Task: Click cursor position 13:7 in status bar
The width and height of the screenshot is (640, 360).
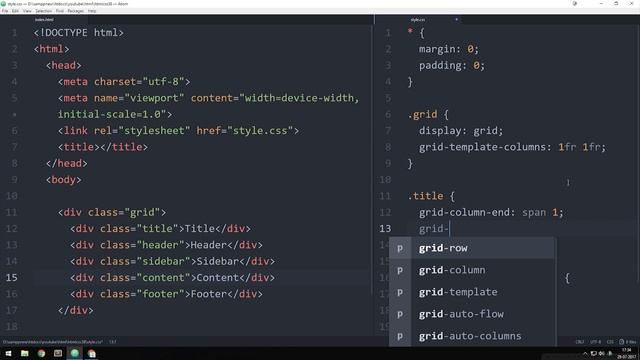Action: tap(113, 342)
